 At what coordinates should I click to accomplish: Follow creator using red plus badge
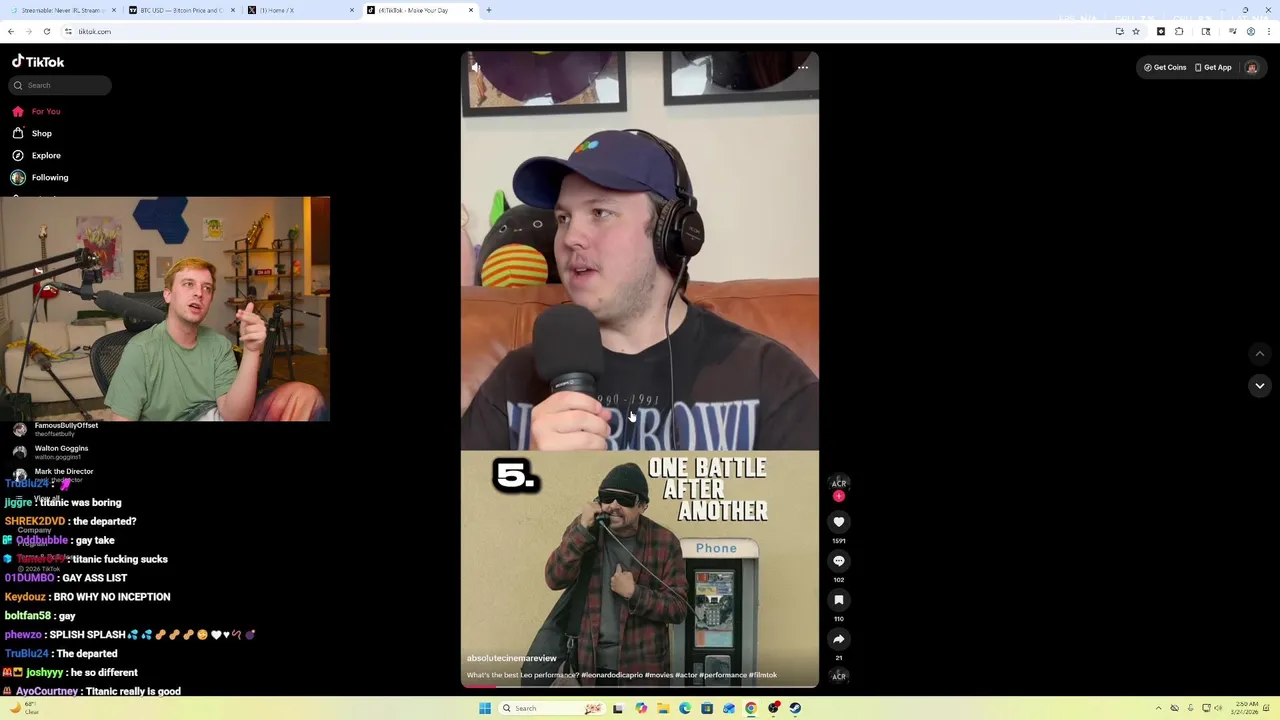(839, 496)
